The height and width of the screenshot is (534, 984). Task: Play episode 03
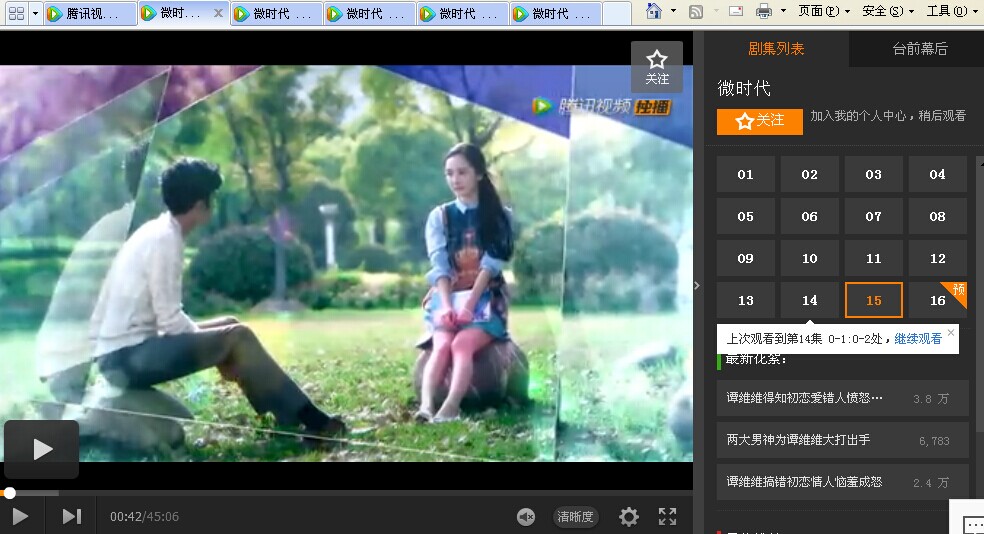click(x=874, y=174)
